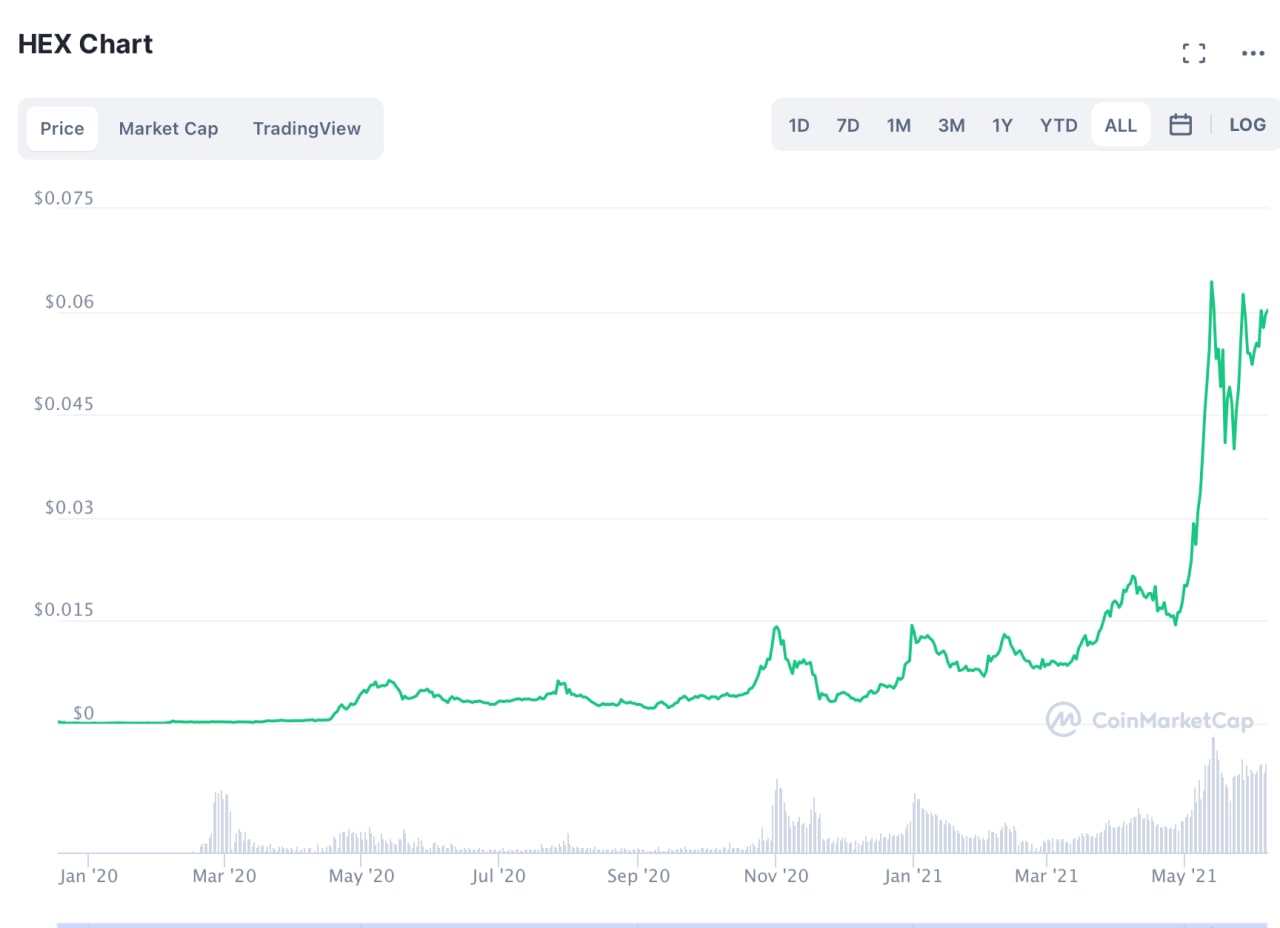The height and width of the screenshot is (928, 1280).
Task: Switch to the Market Cap tab
Action: coord(168,128)
